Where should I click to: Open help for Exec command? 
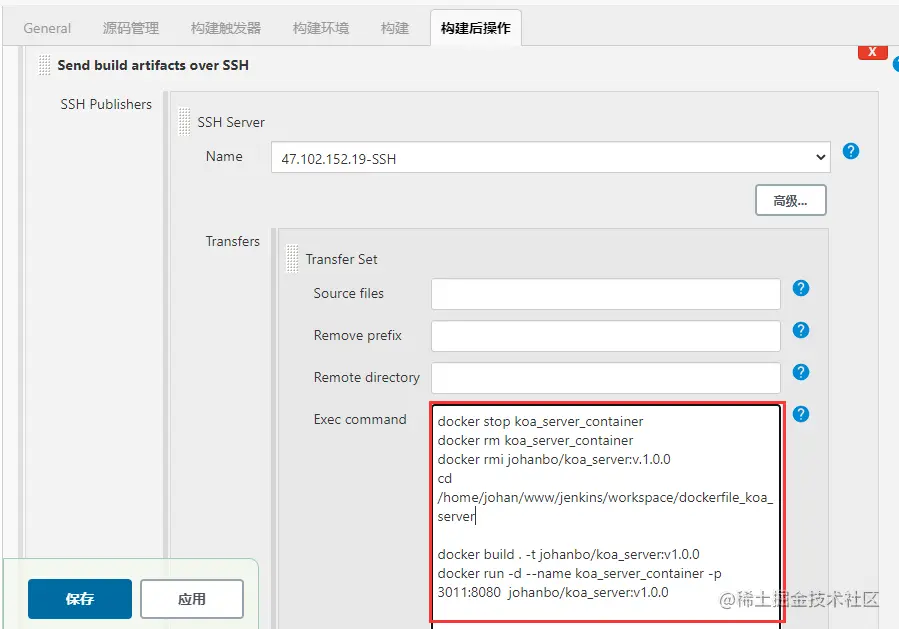[x=799, y=414]
